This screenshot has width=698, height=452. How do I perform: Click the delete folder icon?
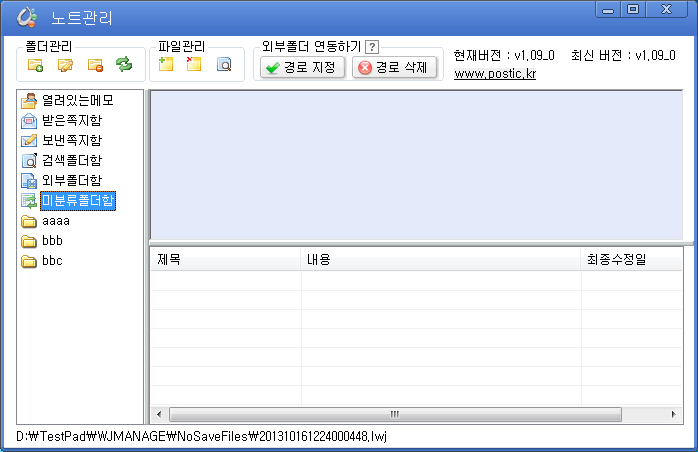click(x=95, y=65)
